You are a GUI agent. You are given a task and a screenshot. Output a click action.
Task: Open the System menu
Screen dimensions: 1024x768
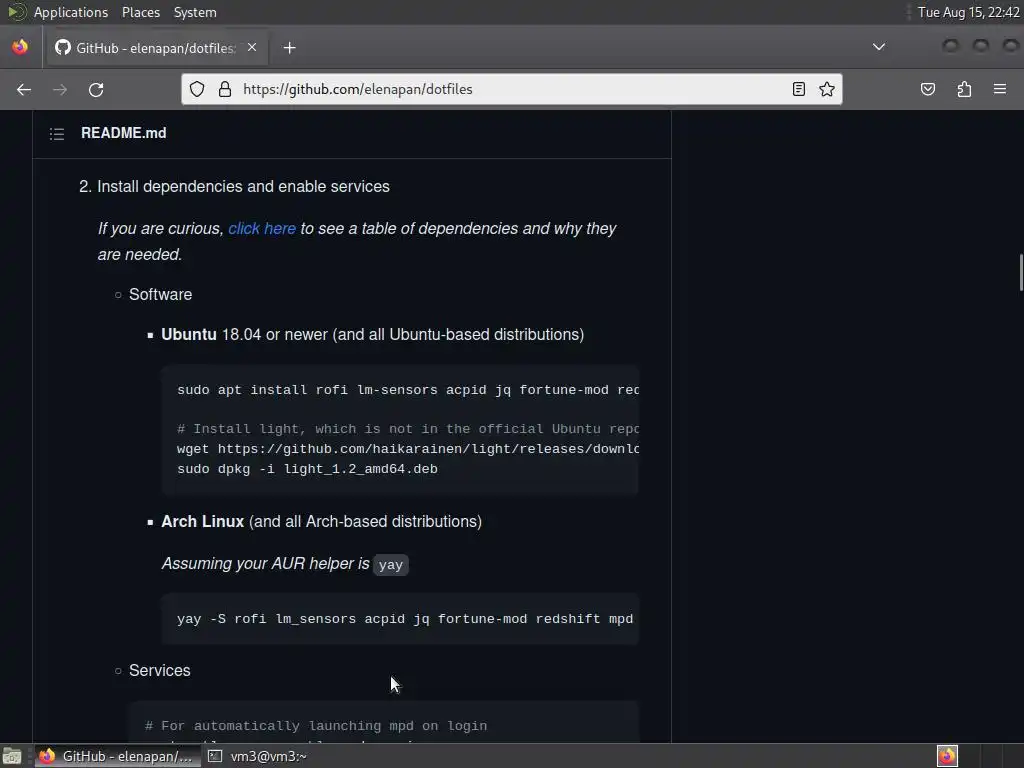pos(195,12)
